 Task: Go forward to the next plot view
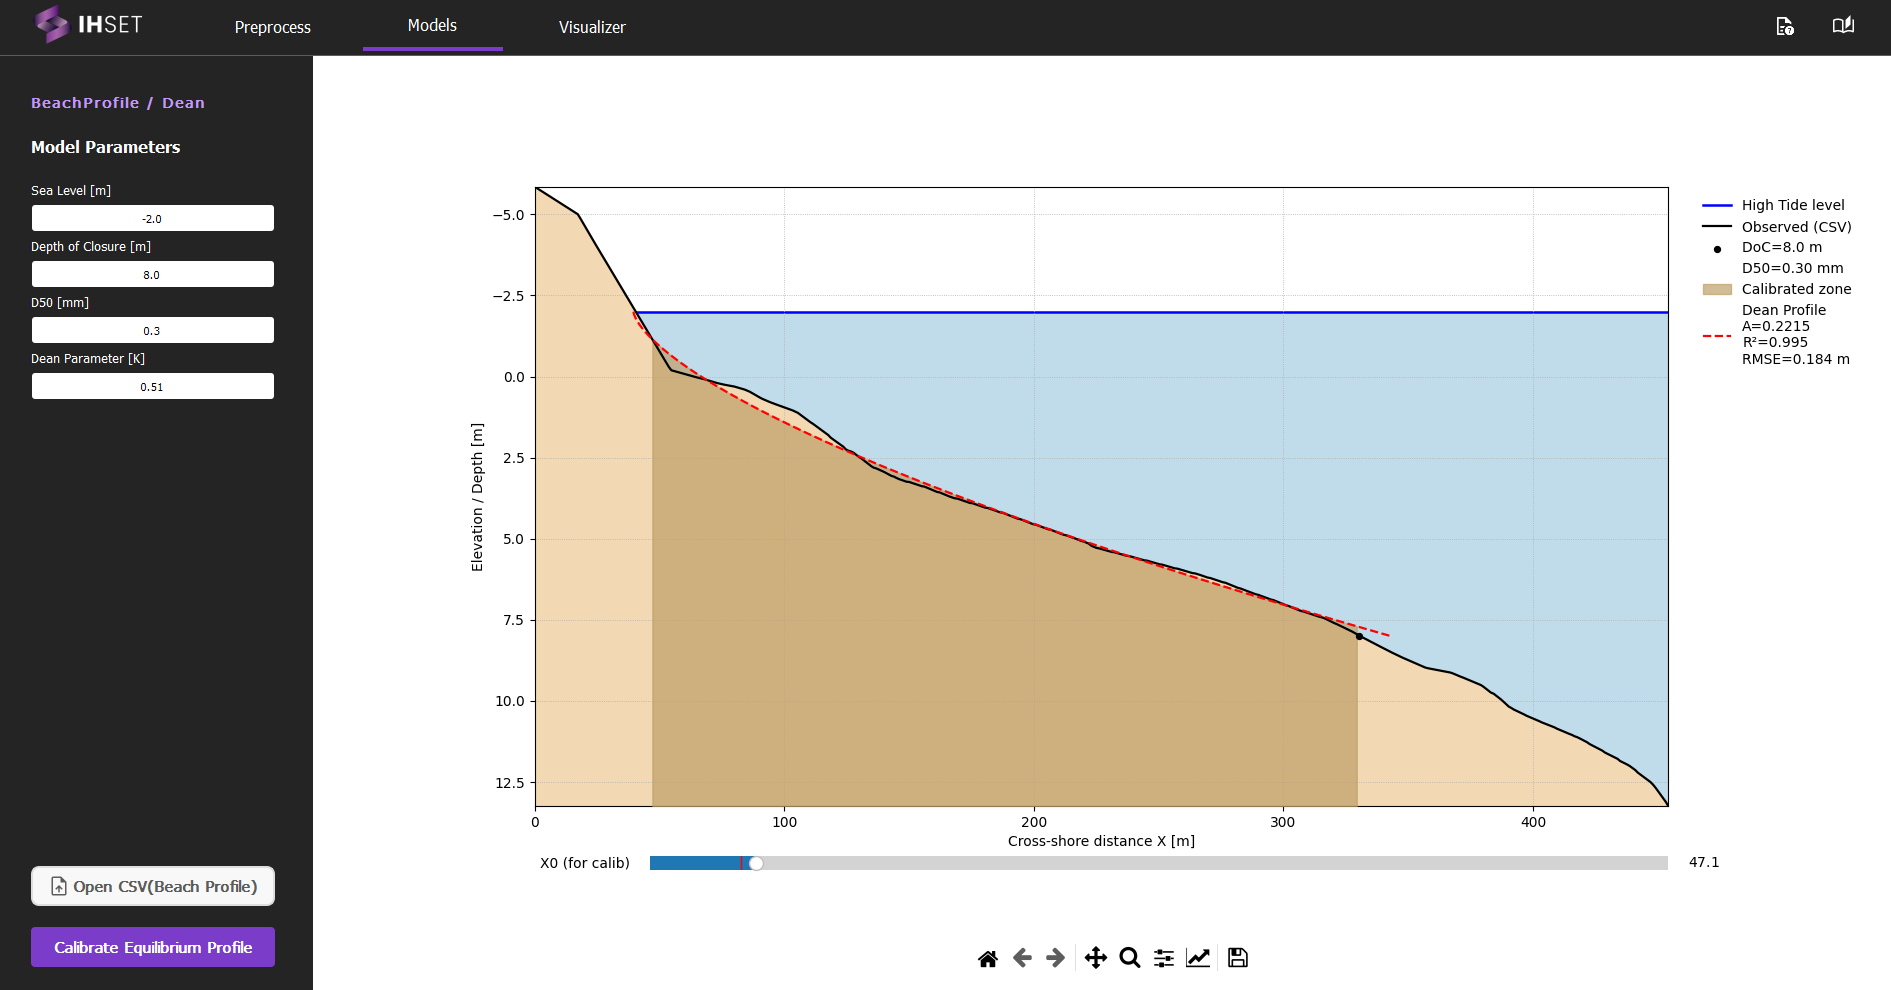tap(1054, 957)
